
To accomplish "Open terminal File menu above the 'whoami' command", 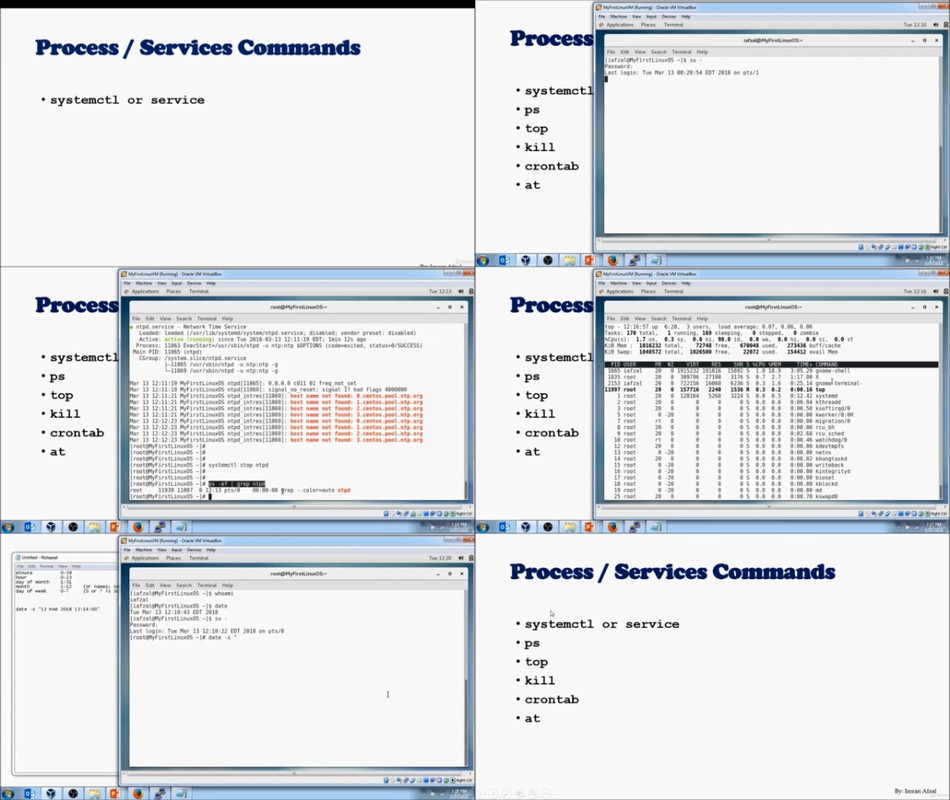I will pos(136,585).
